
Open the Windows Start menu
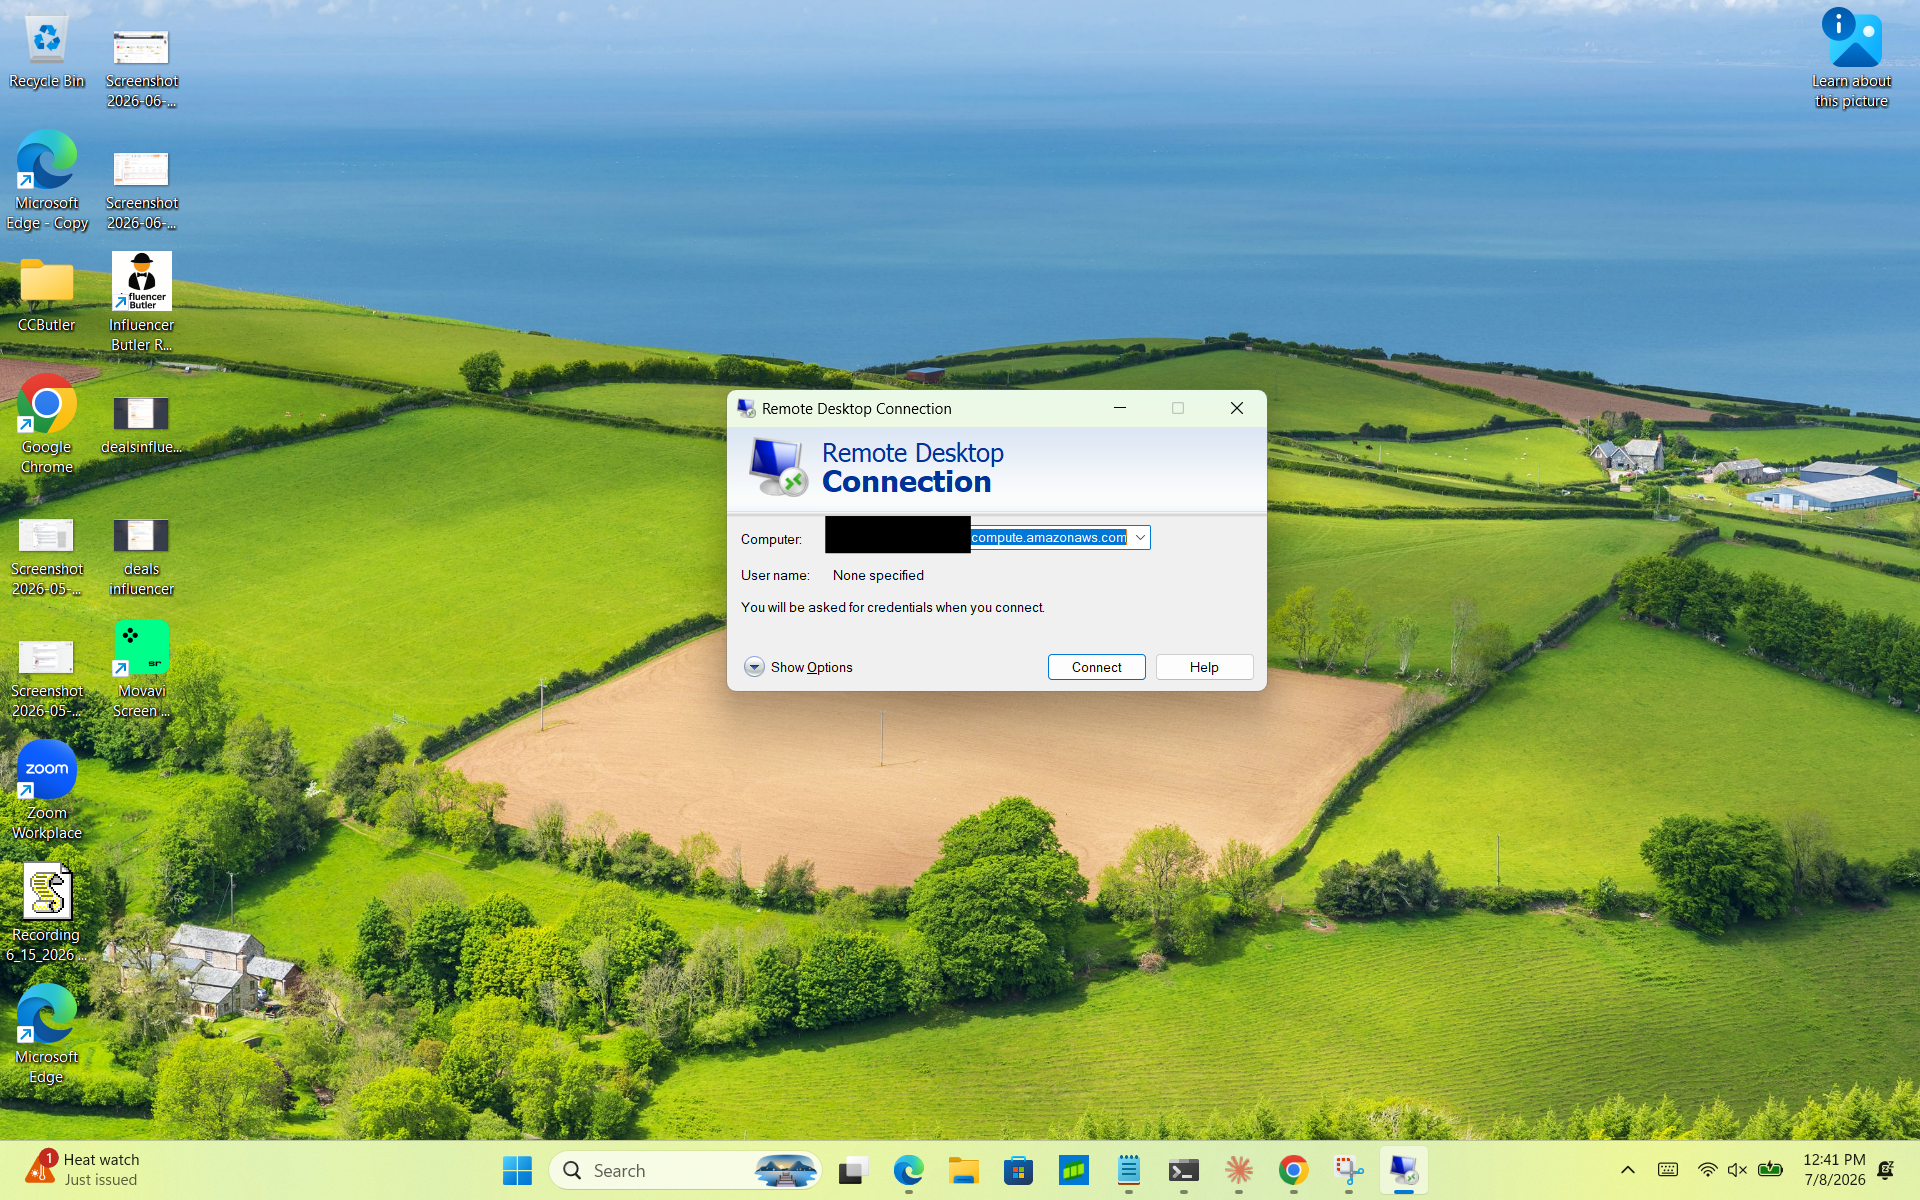(517, 1170)
